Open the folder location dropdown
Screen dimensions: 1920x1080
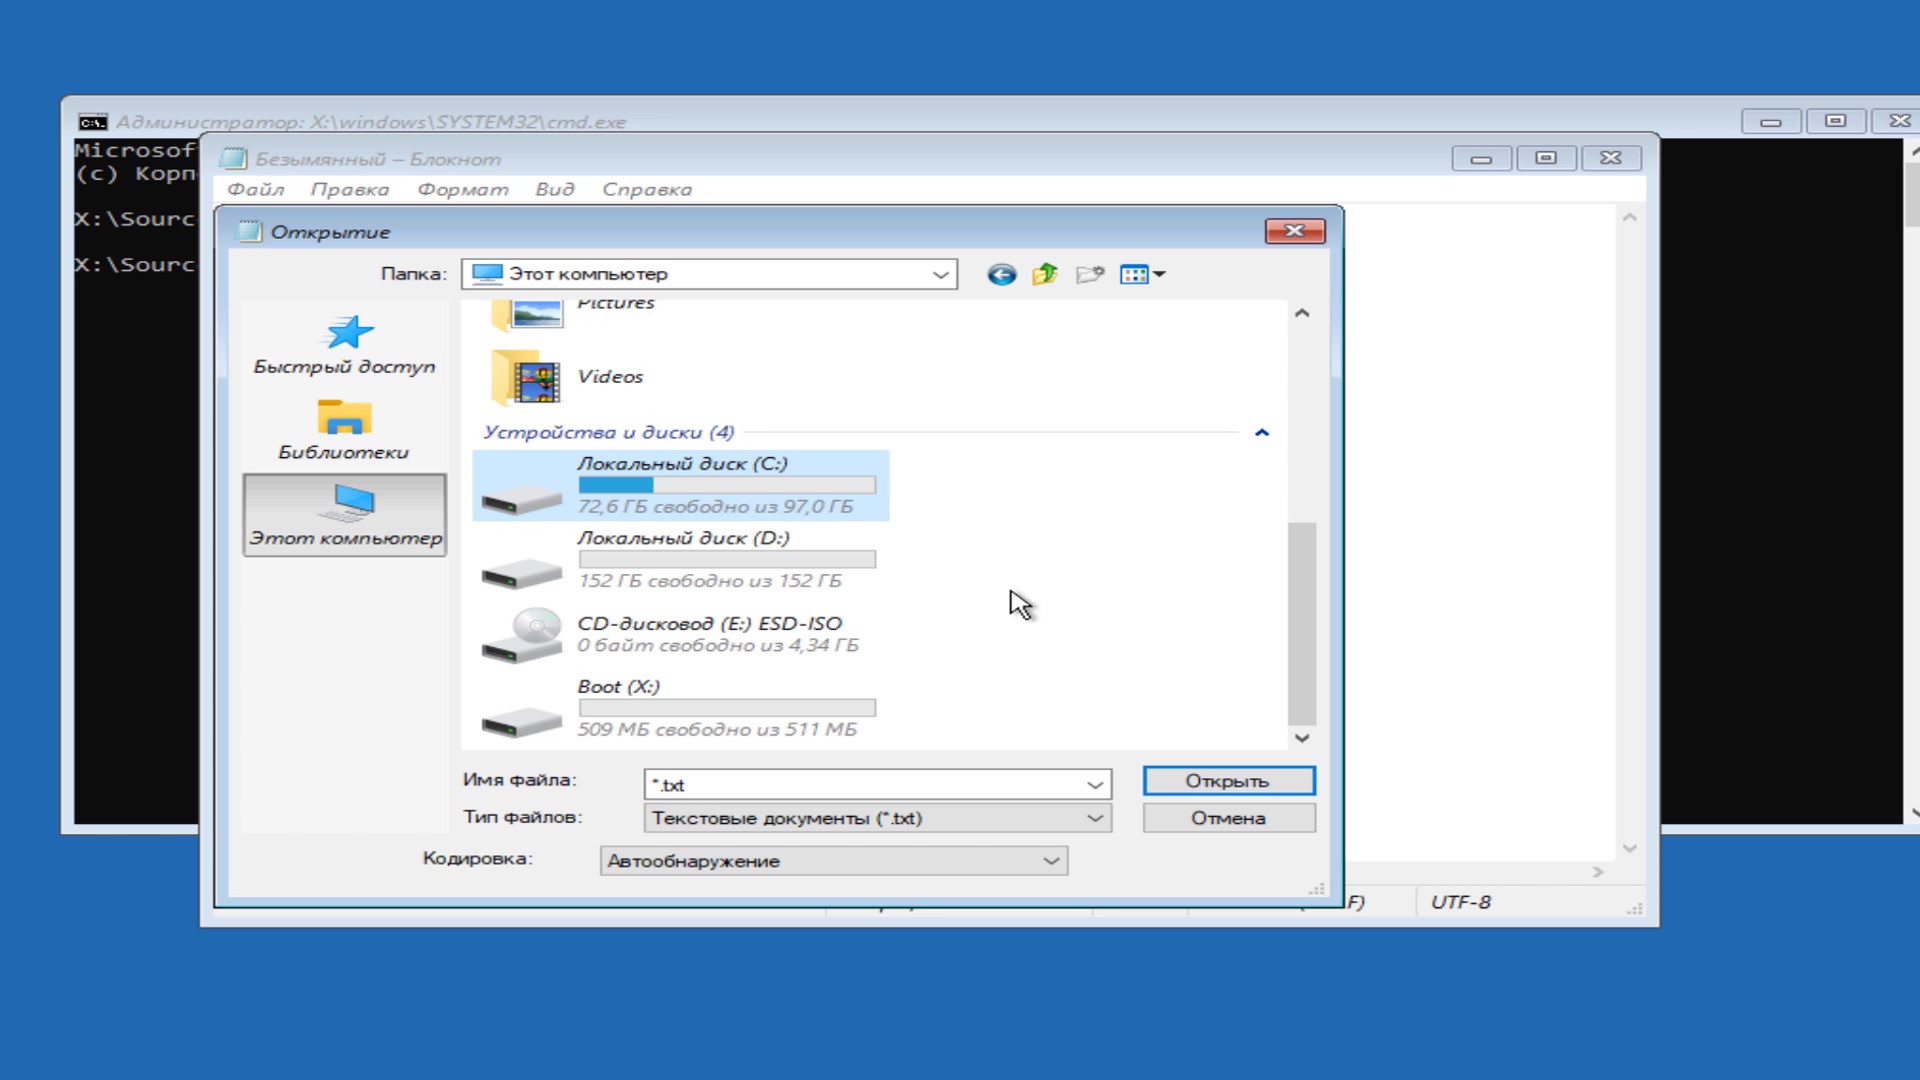pyautogui.click(x=943, y=273)
